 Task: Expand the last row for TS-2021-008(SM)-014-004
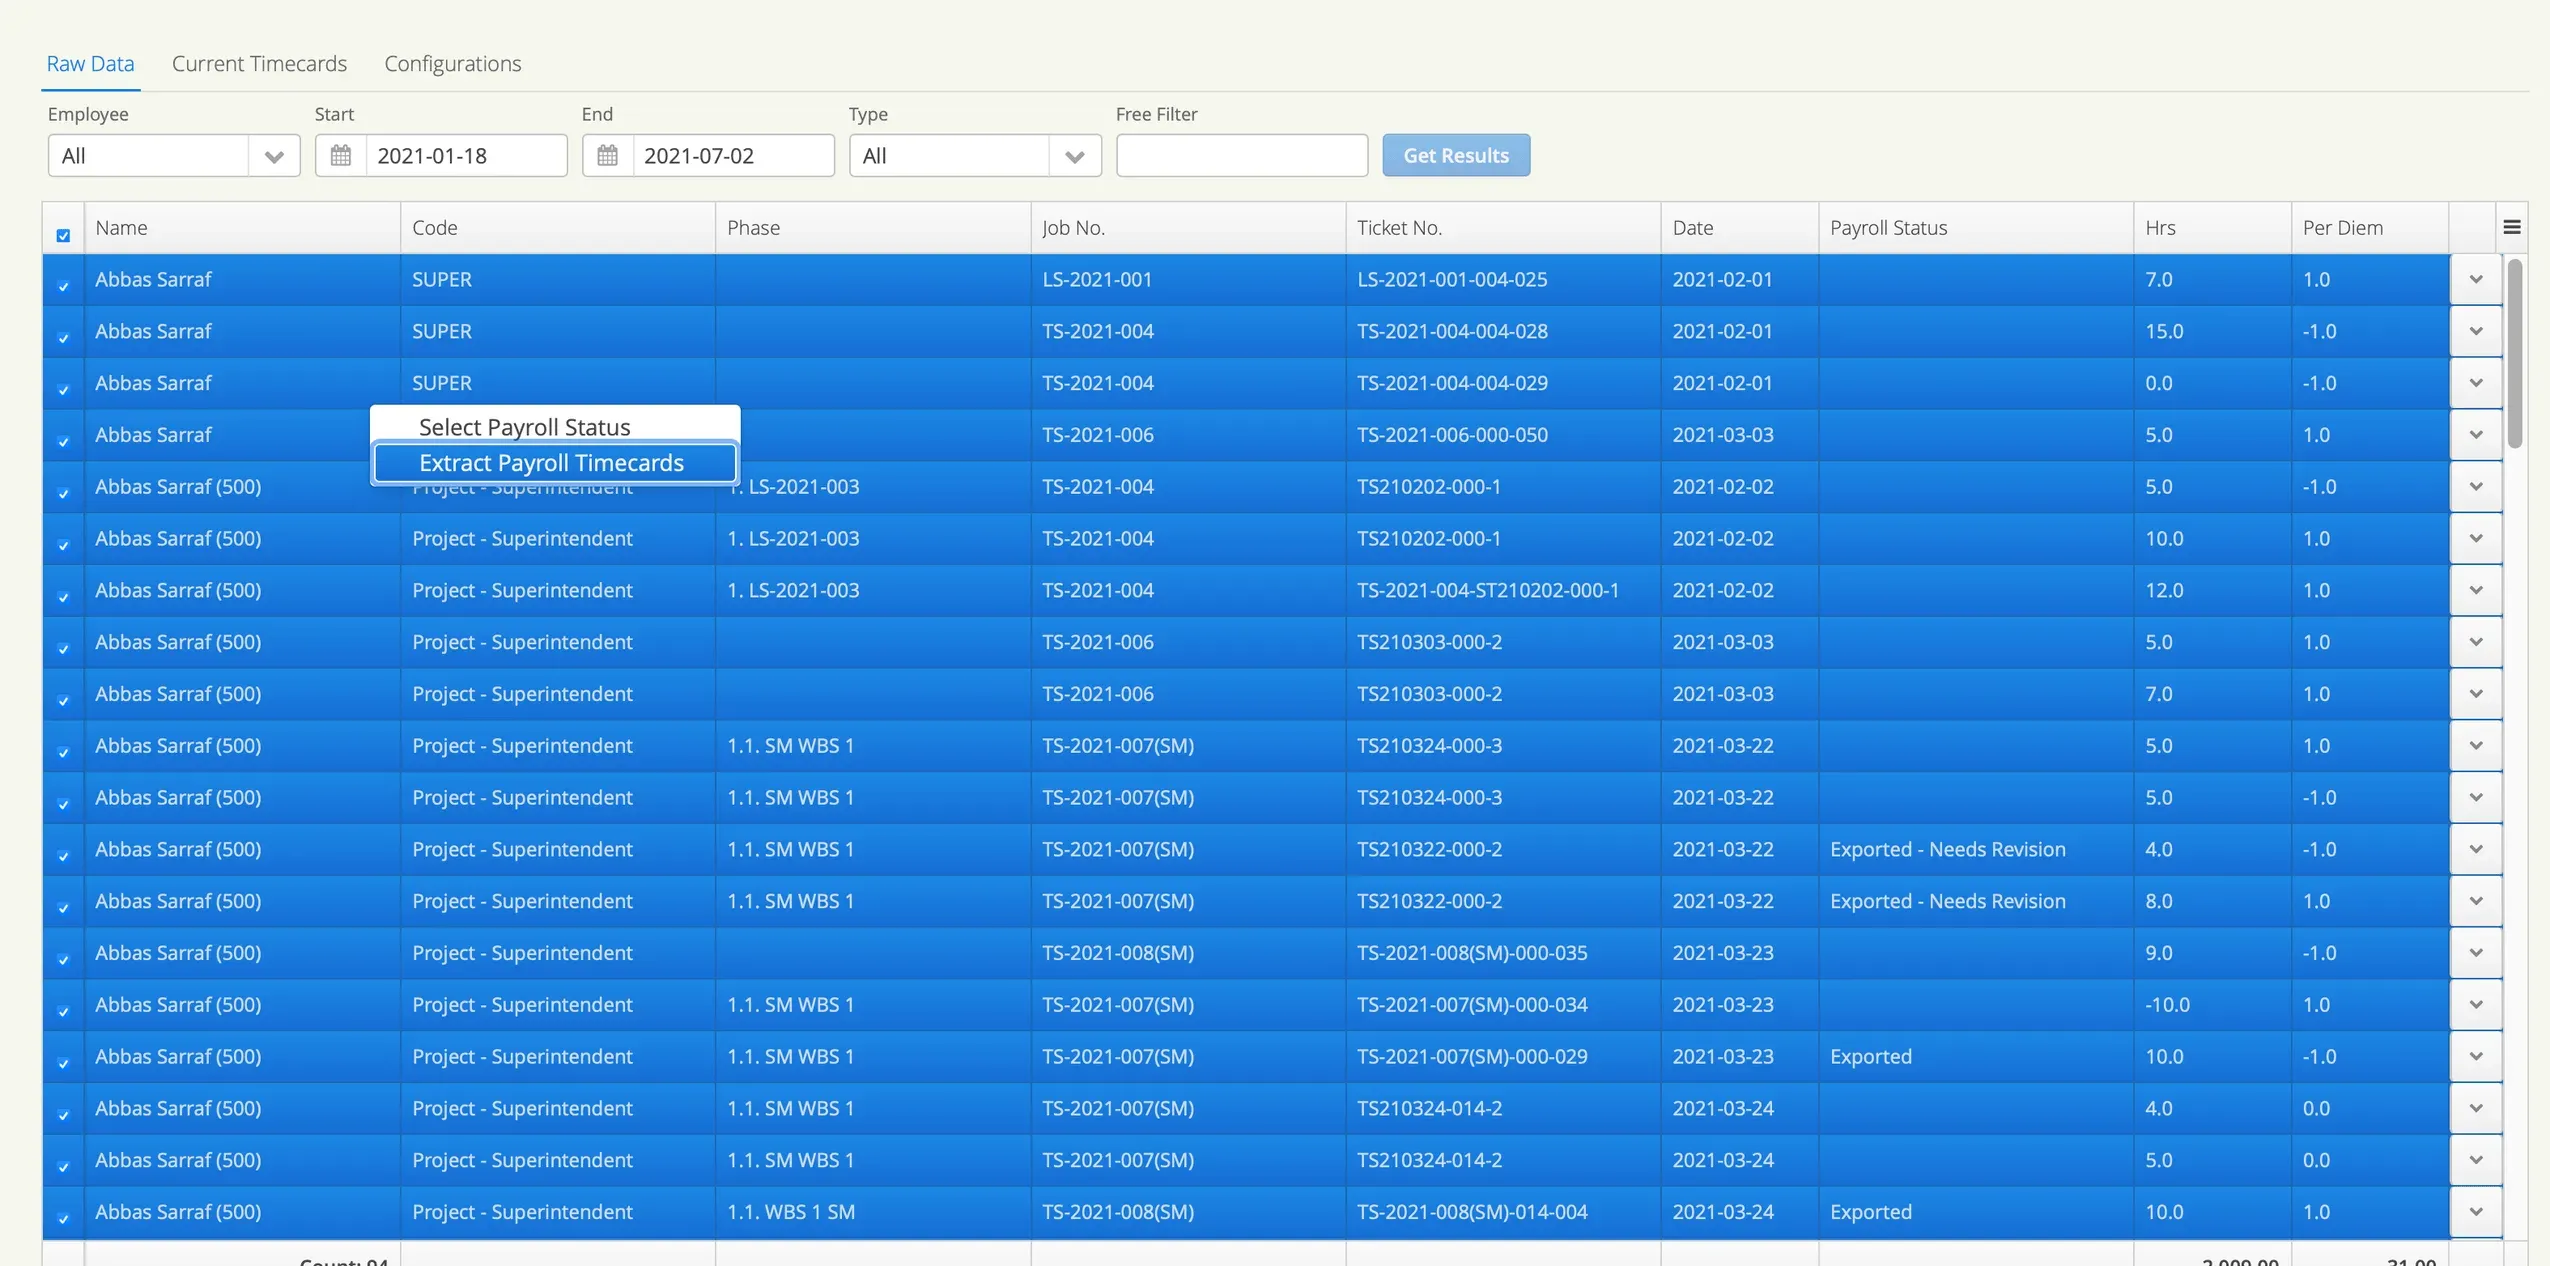(x=2477, y=1211)
